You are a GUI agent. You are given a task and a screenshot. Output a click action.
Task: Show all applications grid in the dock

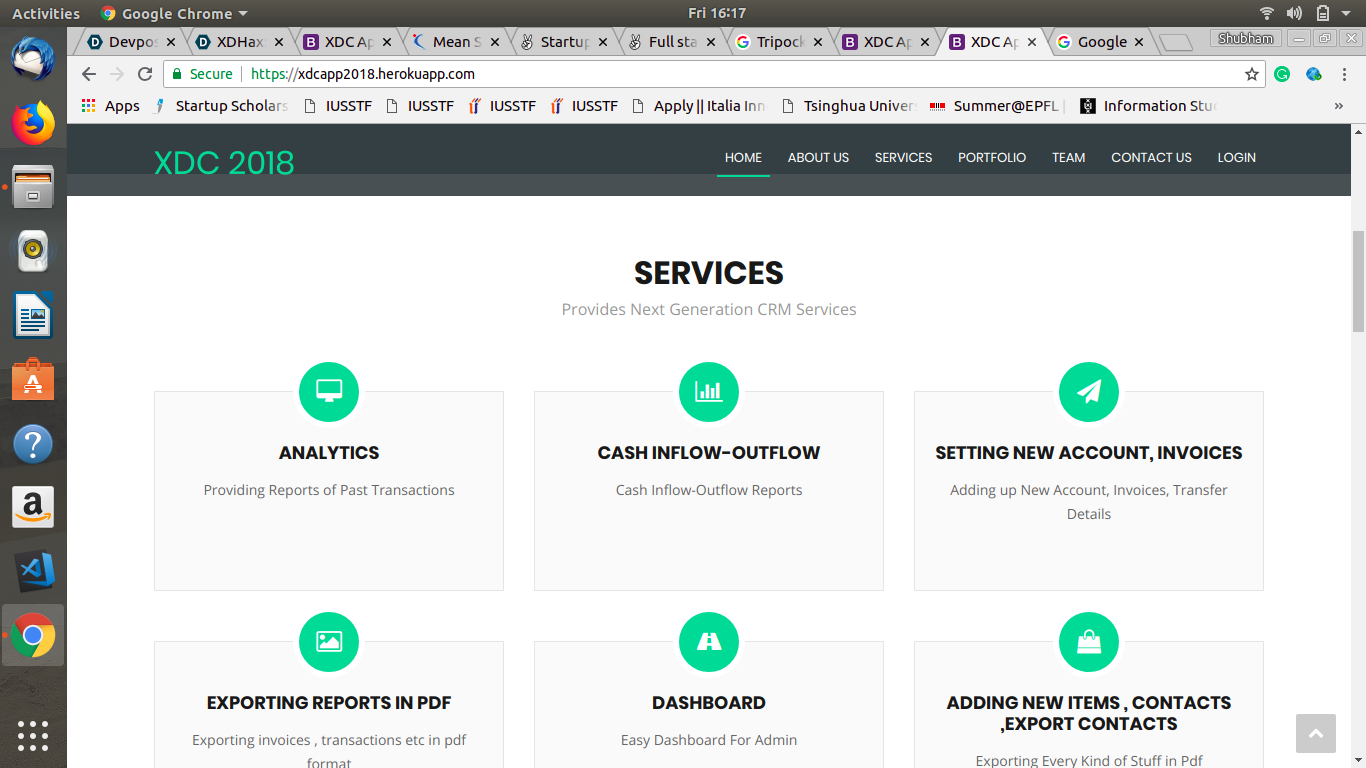click(x=33, y=735)
